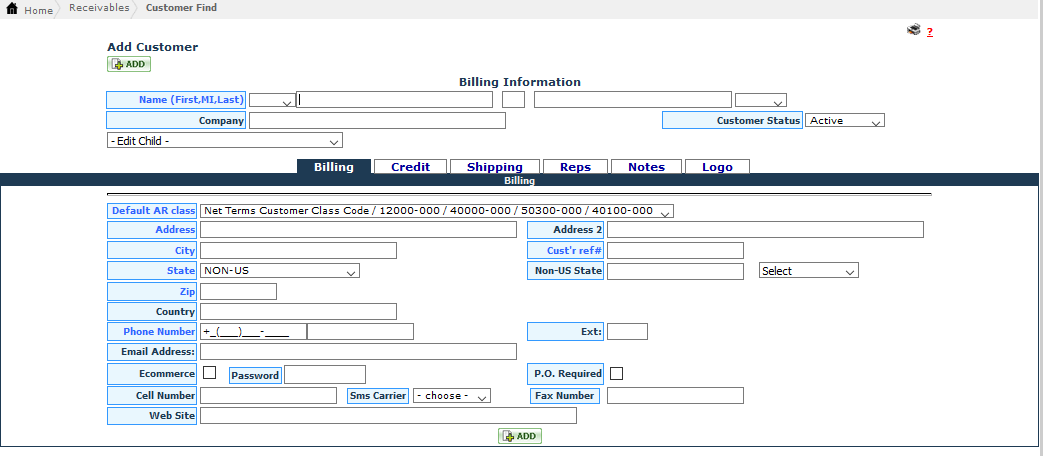Expand the Edit Child dropdown
The height and width of the screenshot is (456, 1043).
224,141
